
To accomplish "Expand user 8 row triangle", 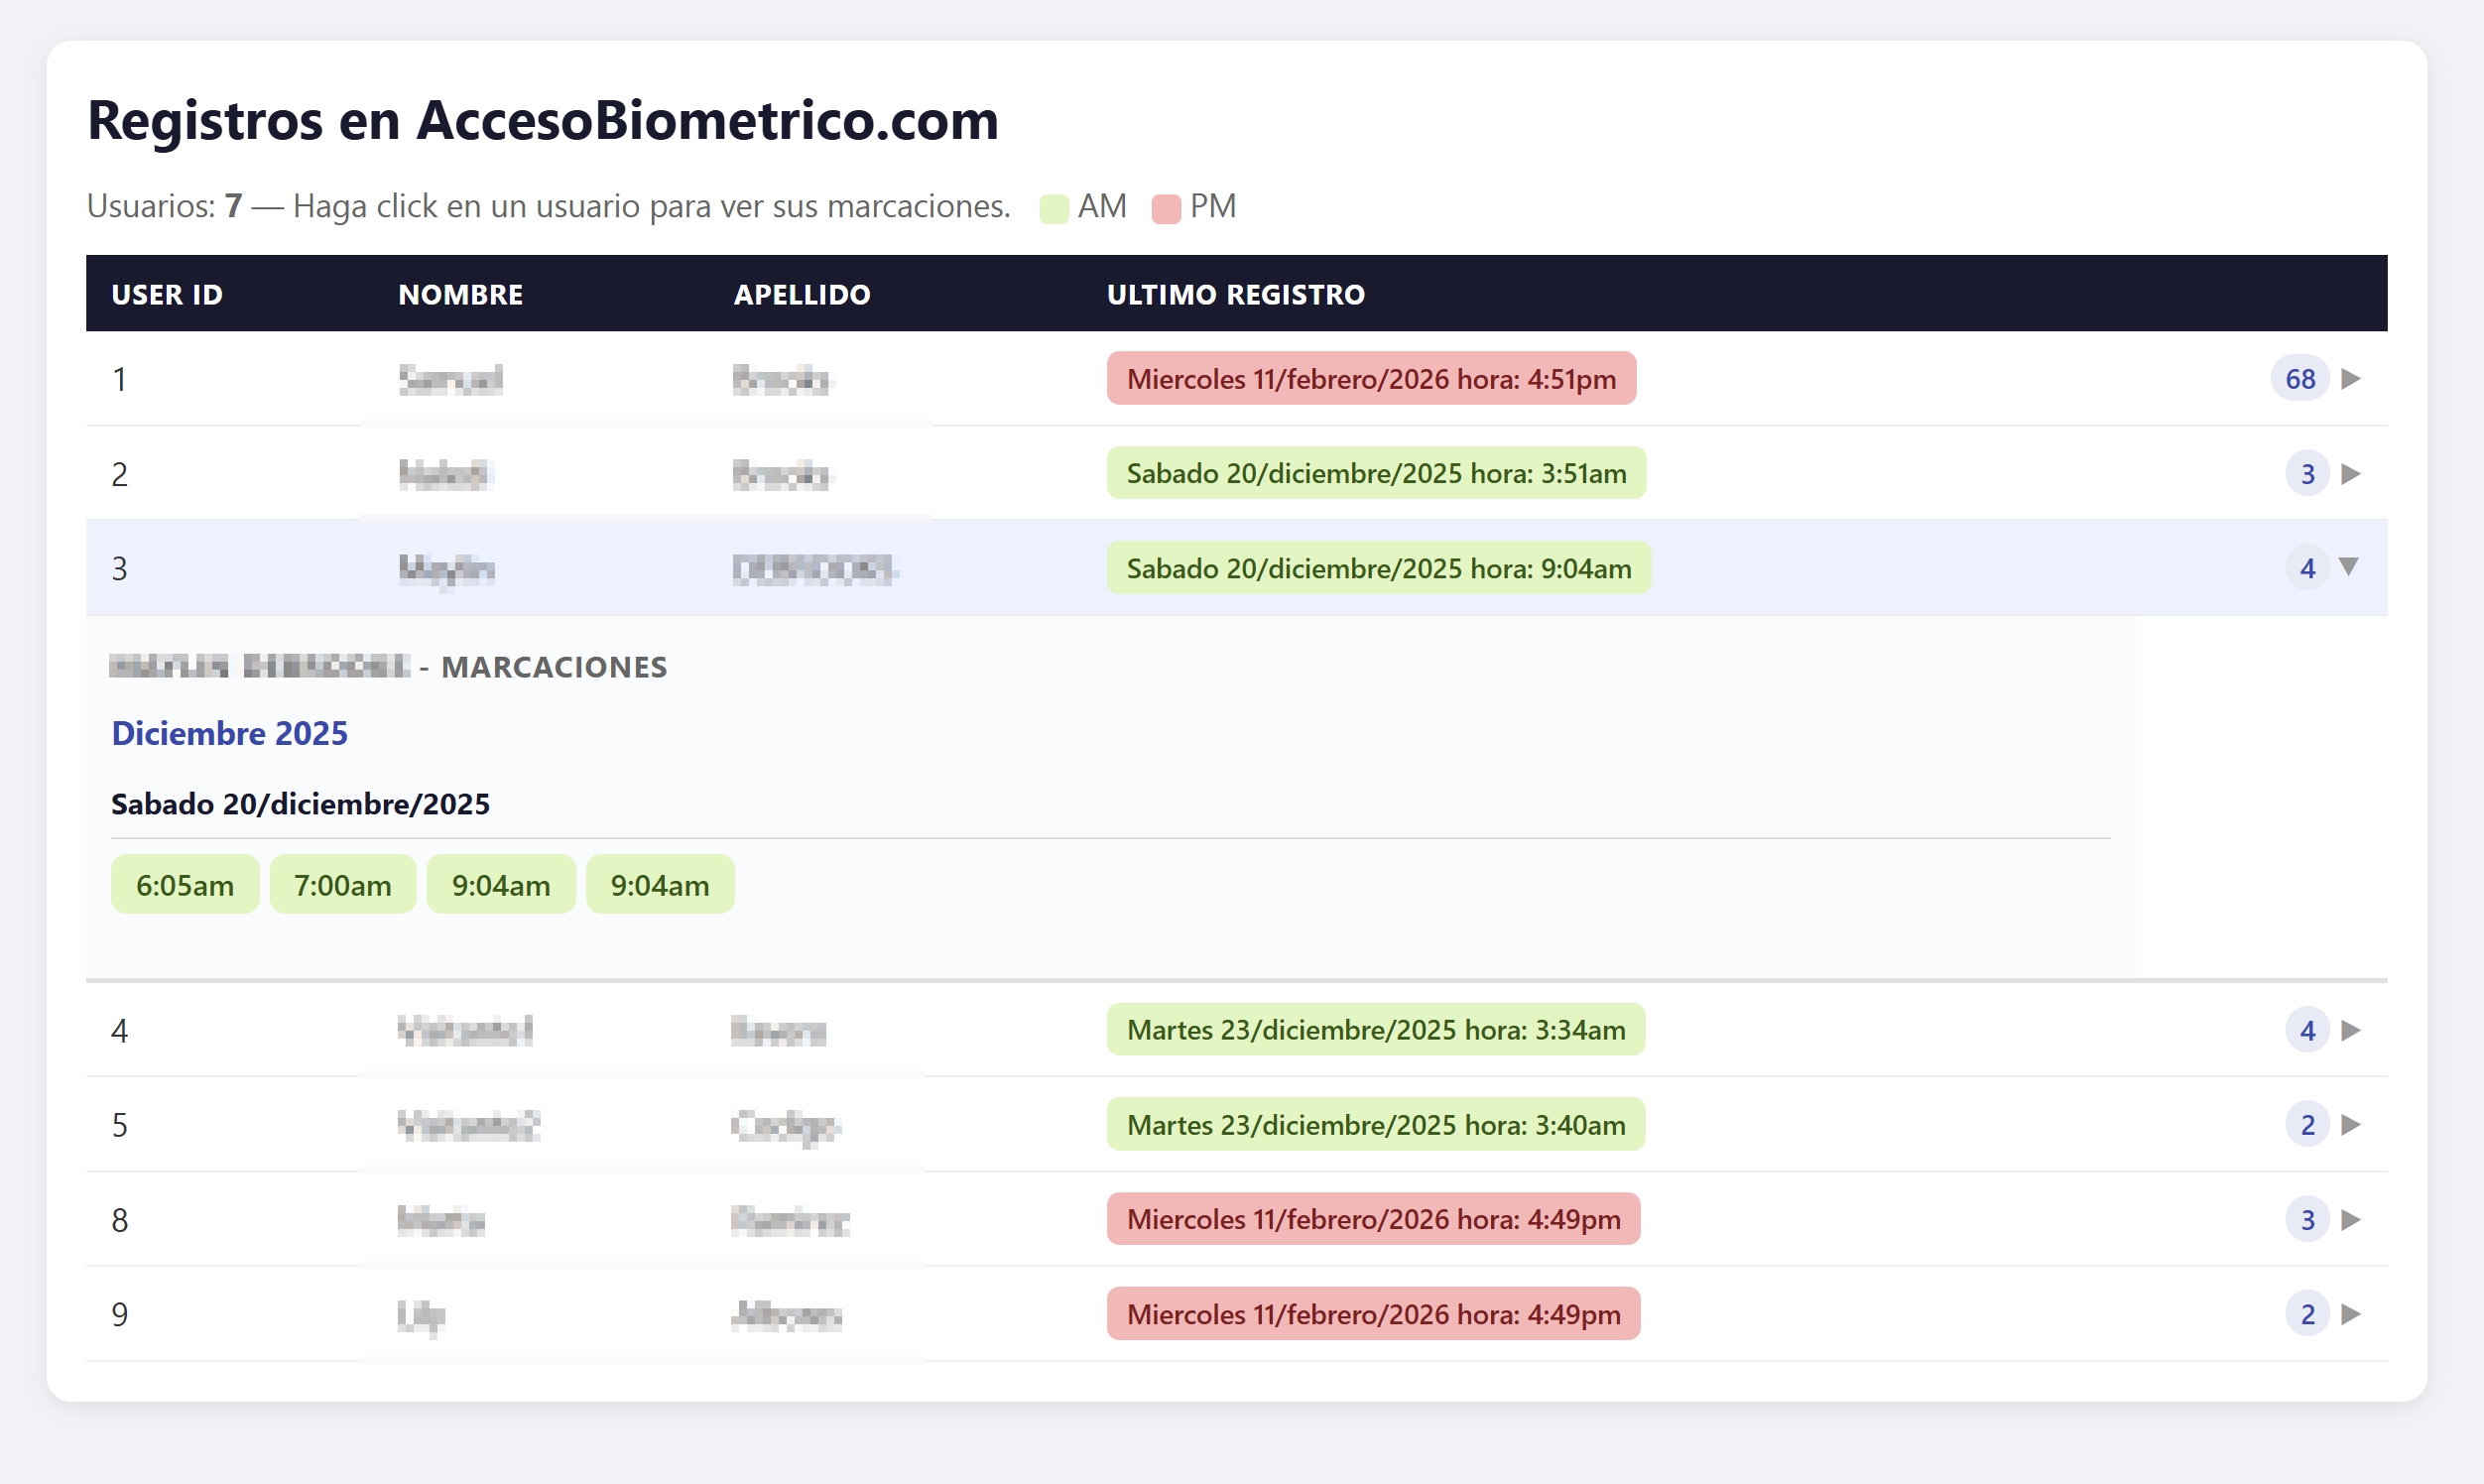I will point(2350,1220).
